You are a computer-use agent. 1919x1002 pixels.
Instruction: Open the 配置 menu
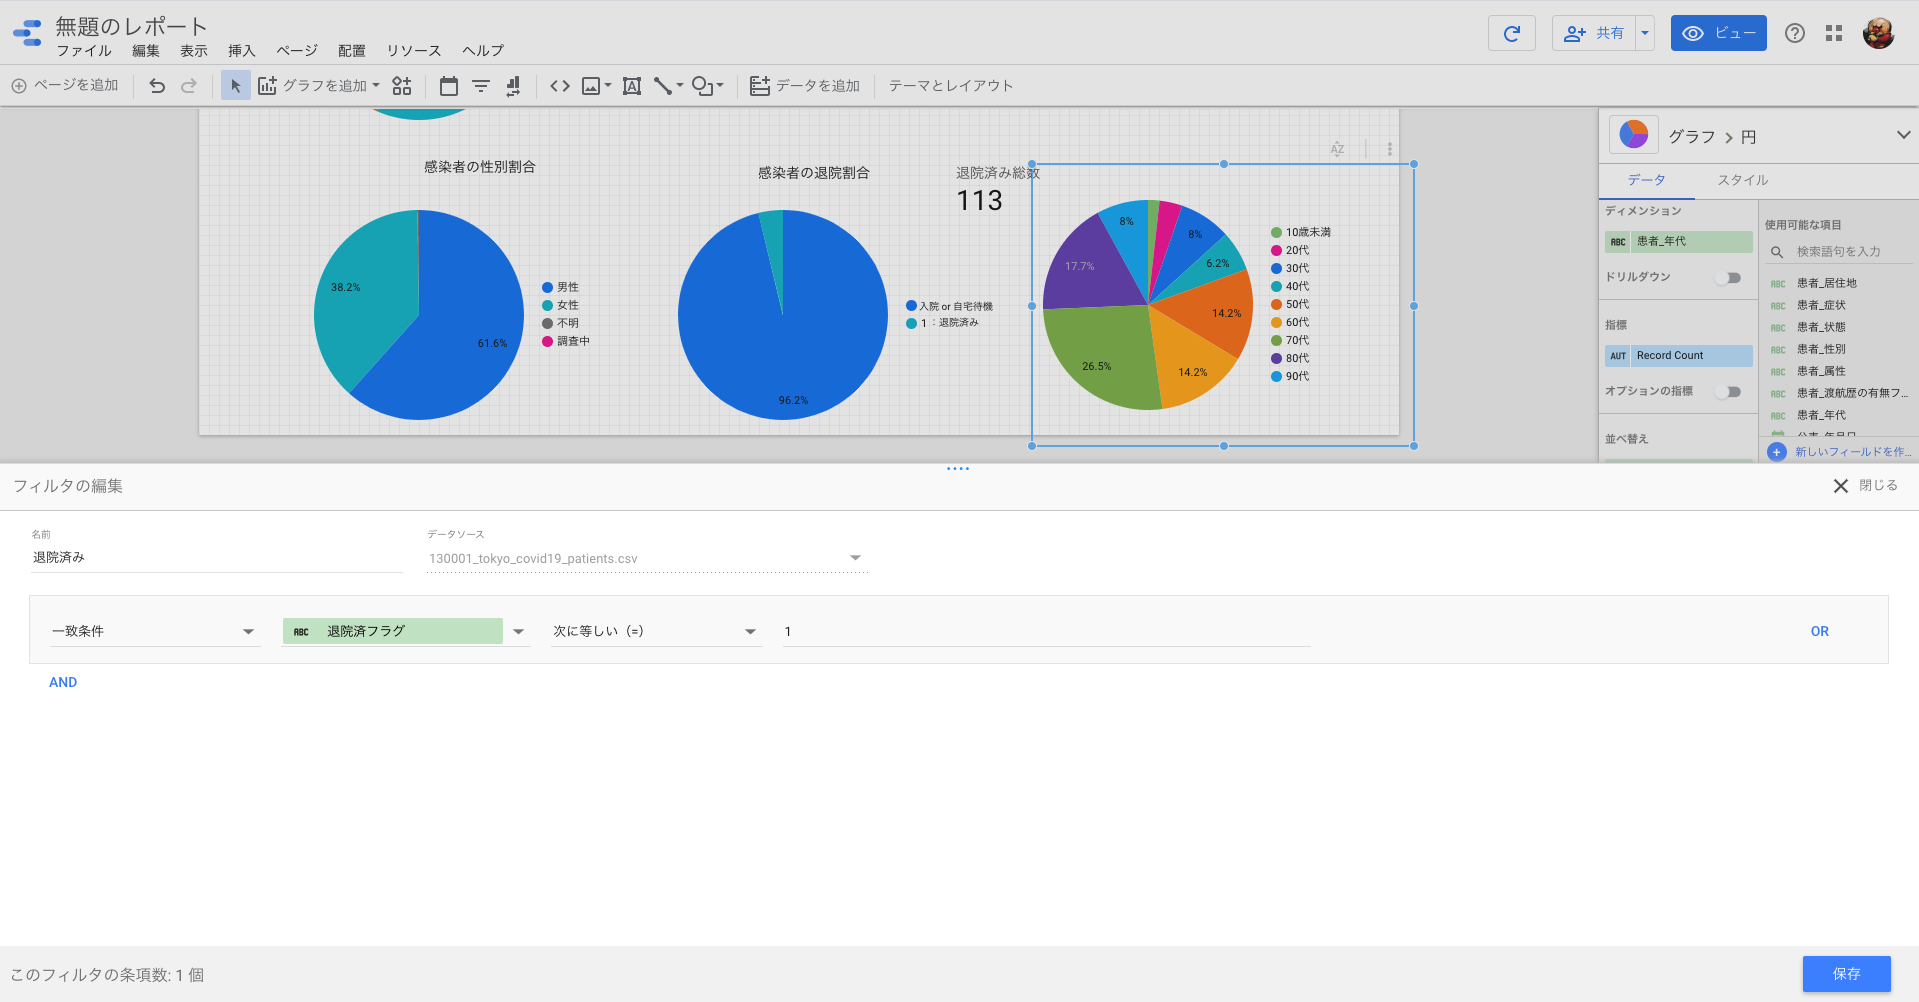click(x=352, y=51)
